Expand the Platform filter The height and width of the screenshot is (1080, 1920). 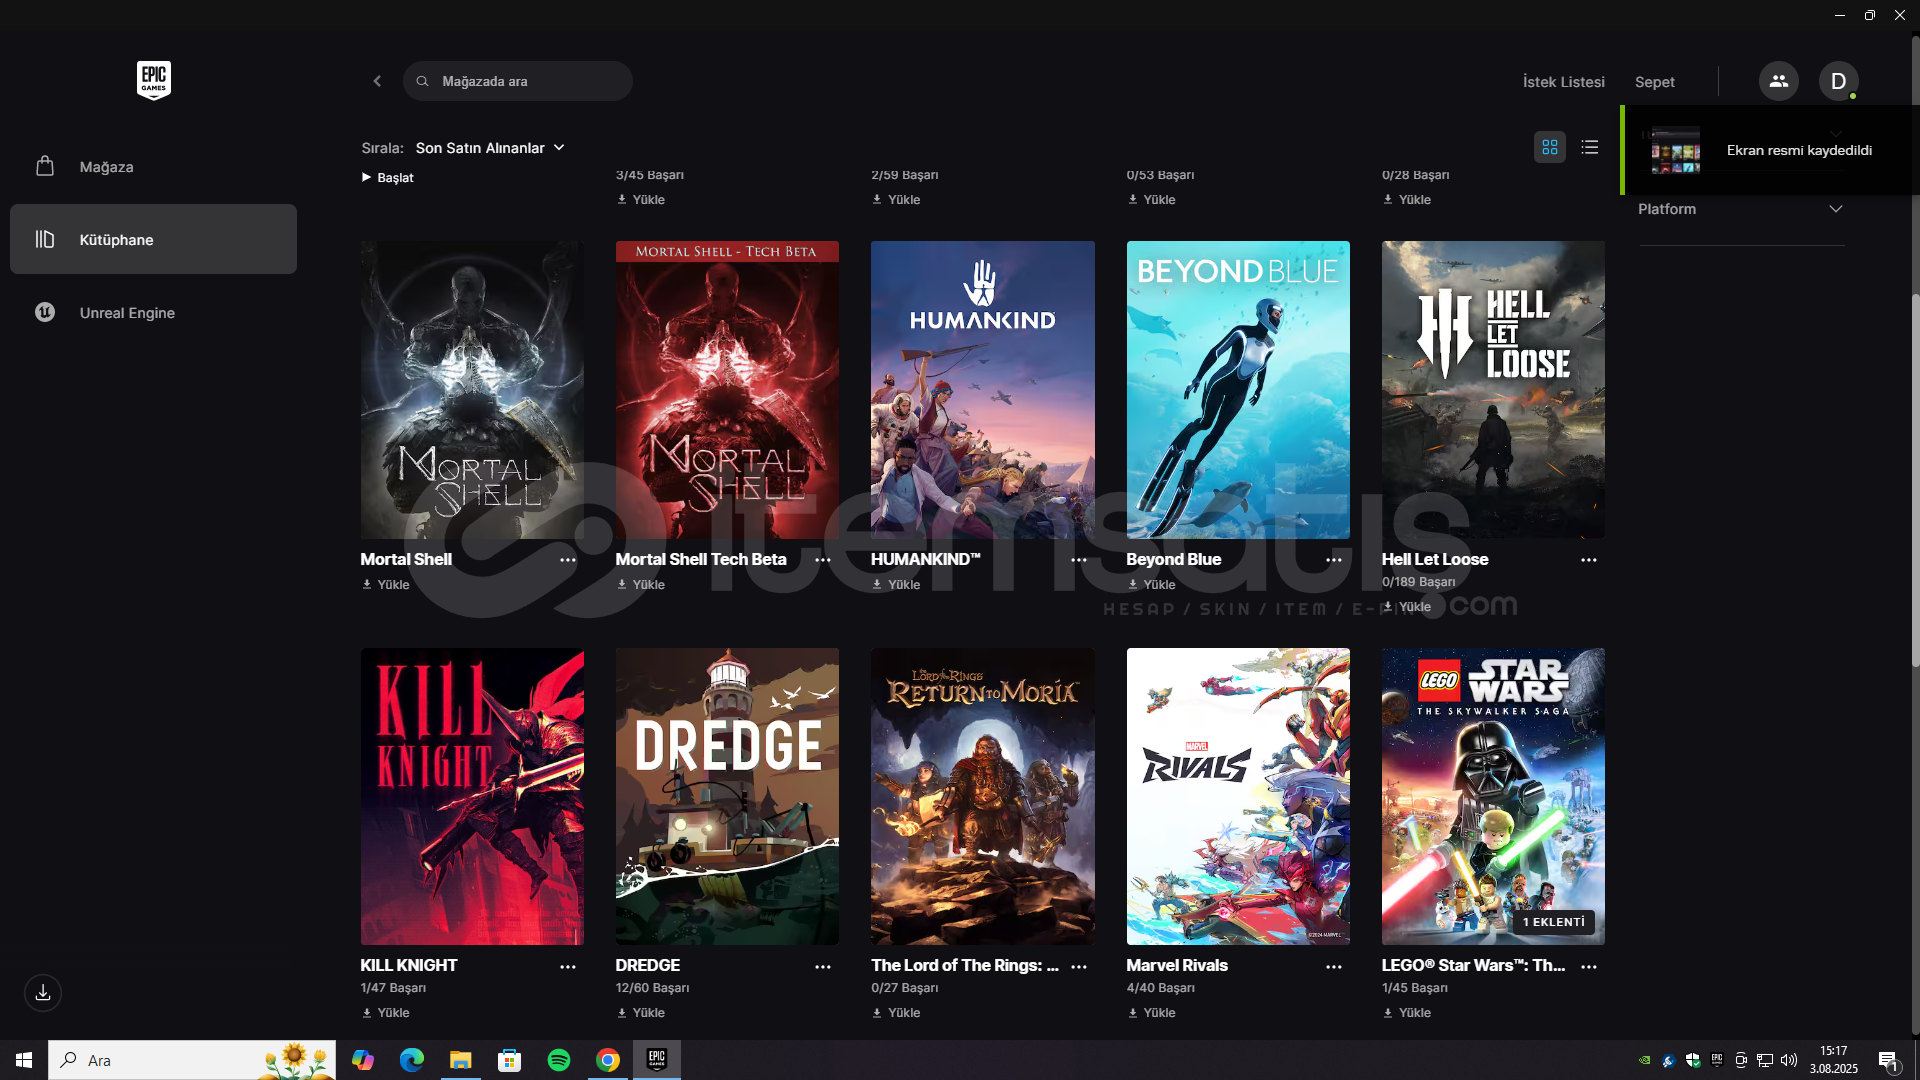tap(1741, 209)
